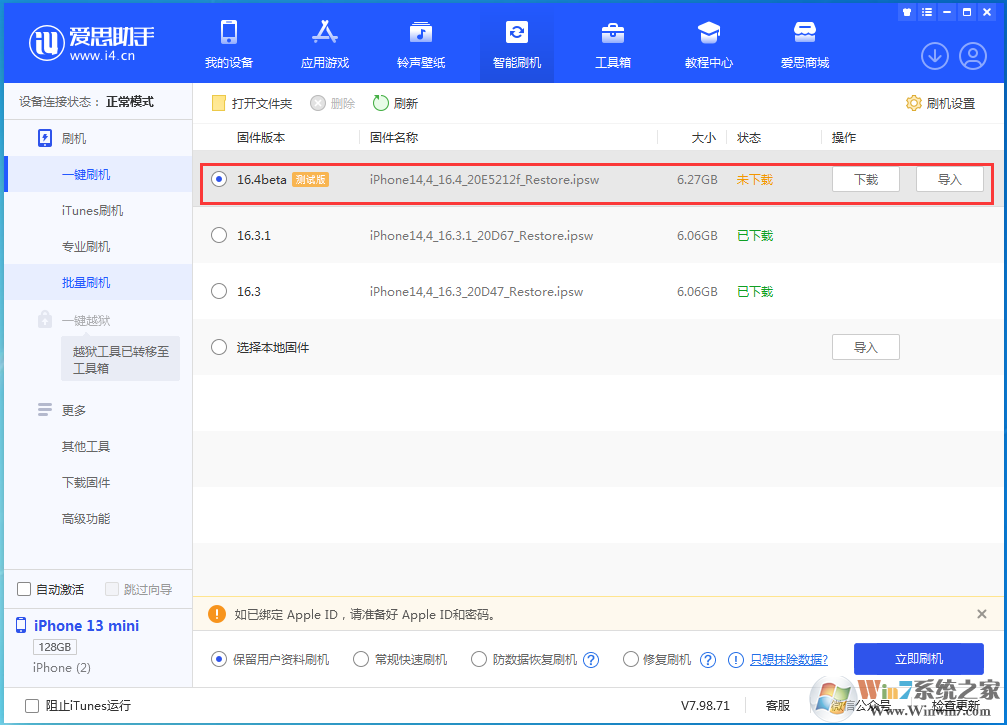Screen dimensions: 1007x725
Task: Click the 立即刷机 flash now button
Action: tap(918, 659)
